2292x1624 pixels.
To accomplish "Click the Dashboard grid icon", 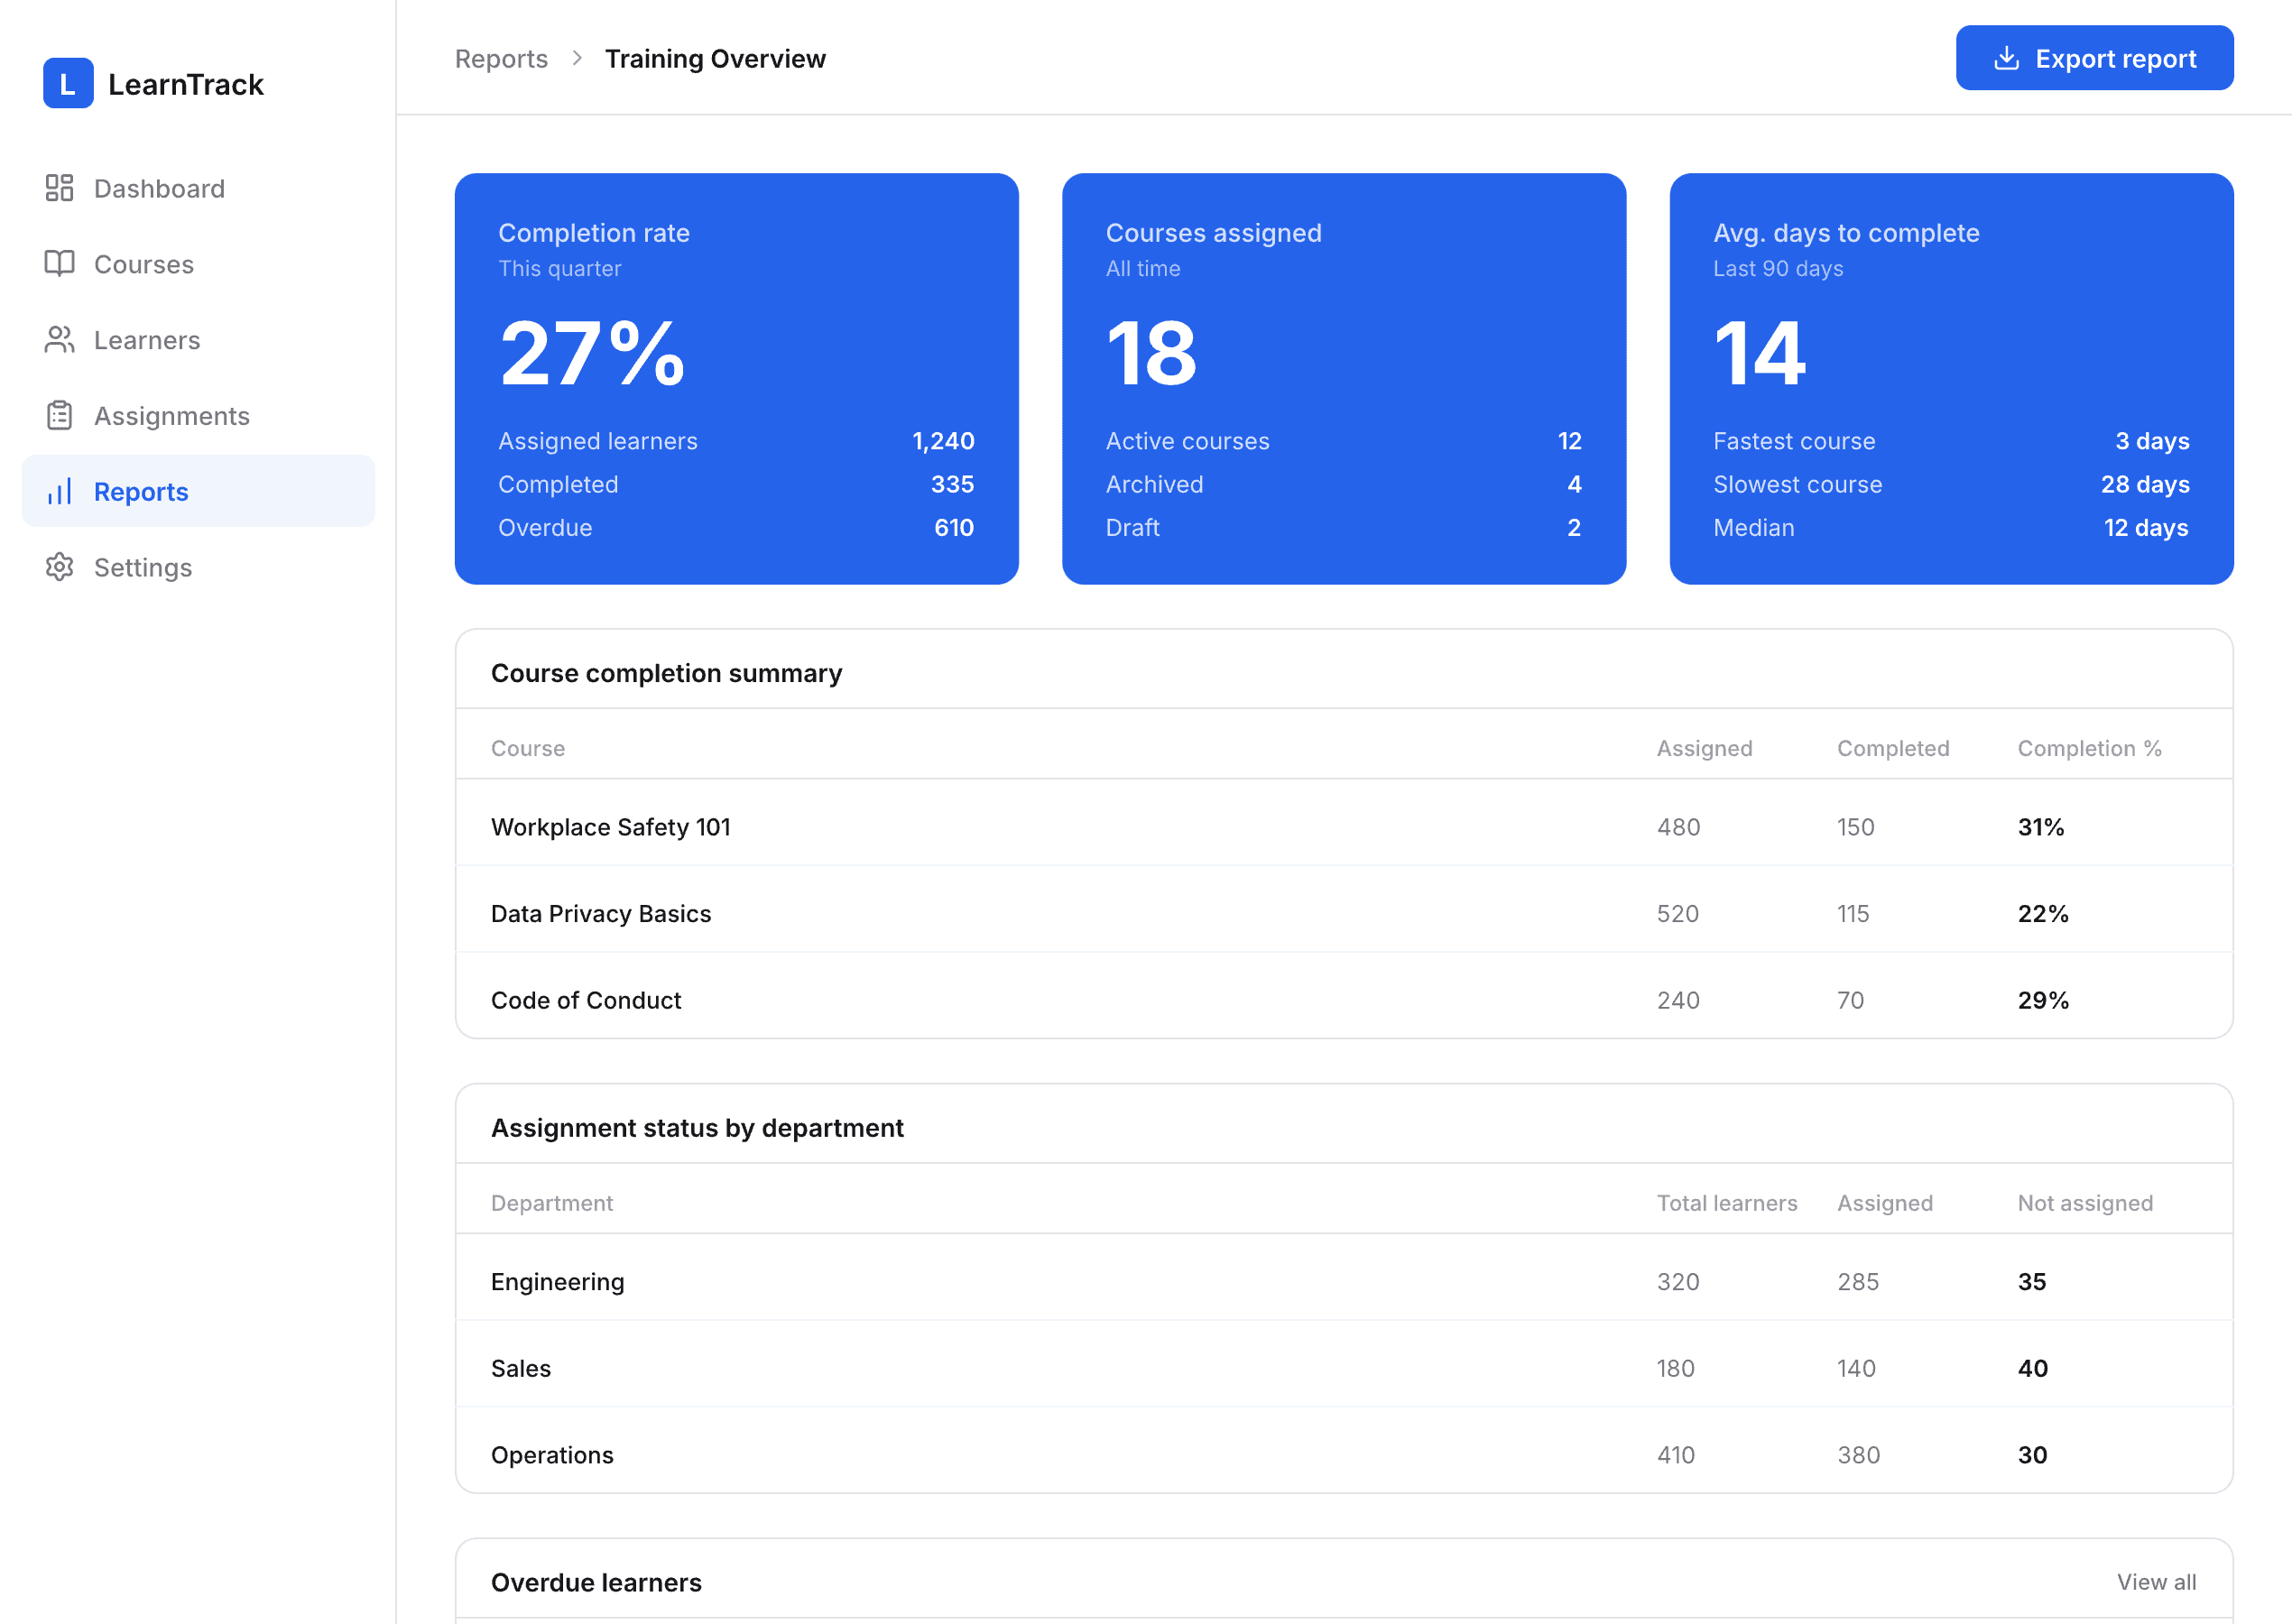I will (59, 188).
